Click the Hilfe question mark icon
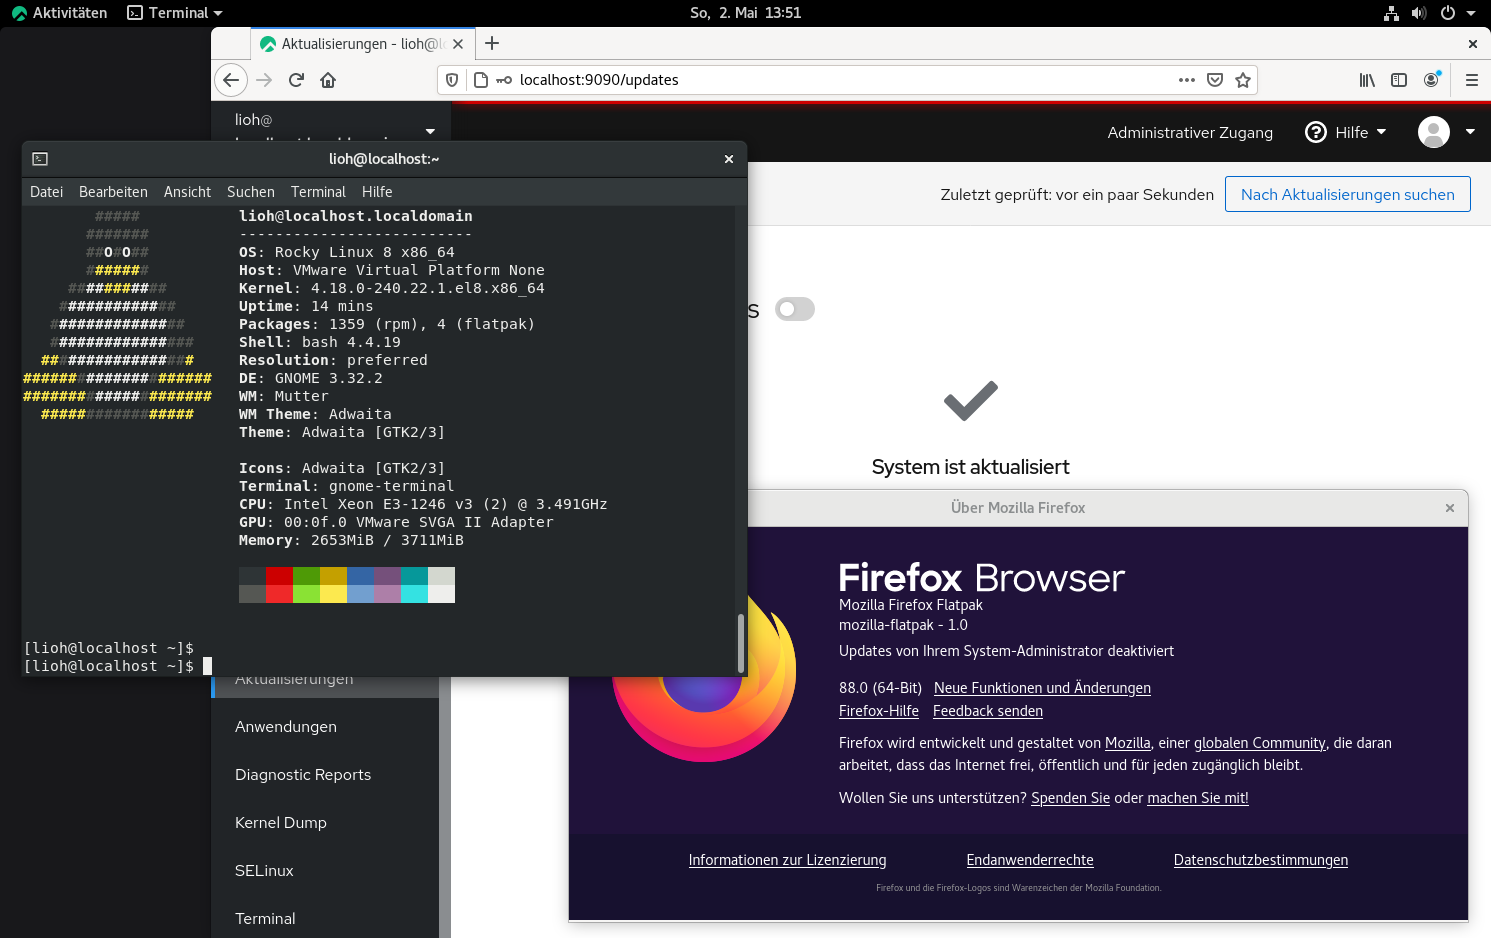Viewport: 1491px width, 938px height. [1316, 132]
